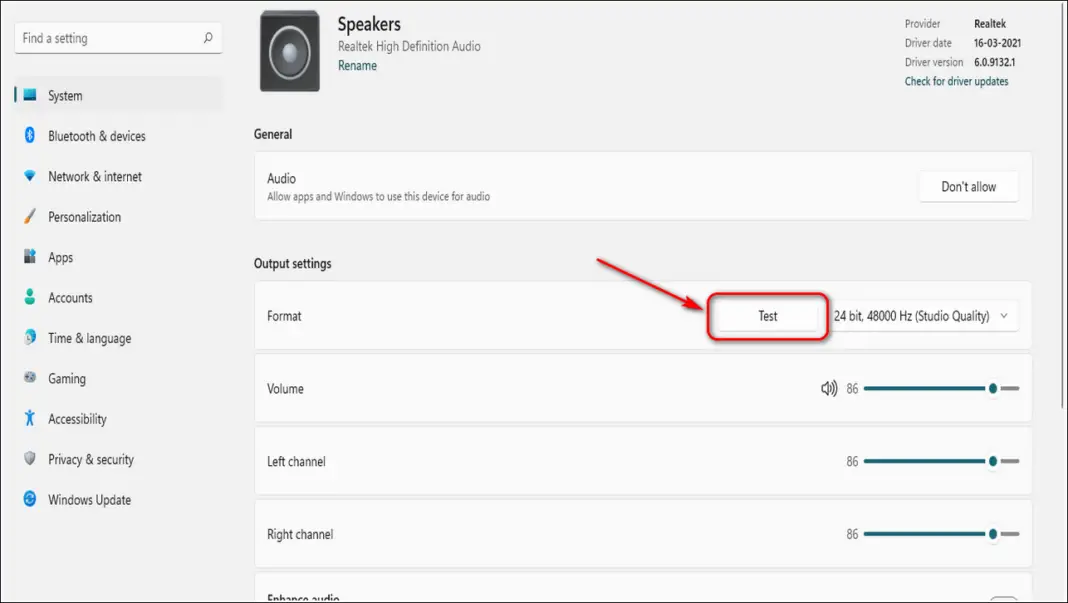Click the Test button for audio format

[x=767, y=315]
